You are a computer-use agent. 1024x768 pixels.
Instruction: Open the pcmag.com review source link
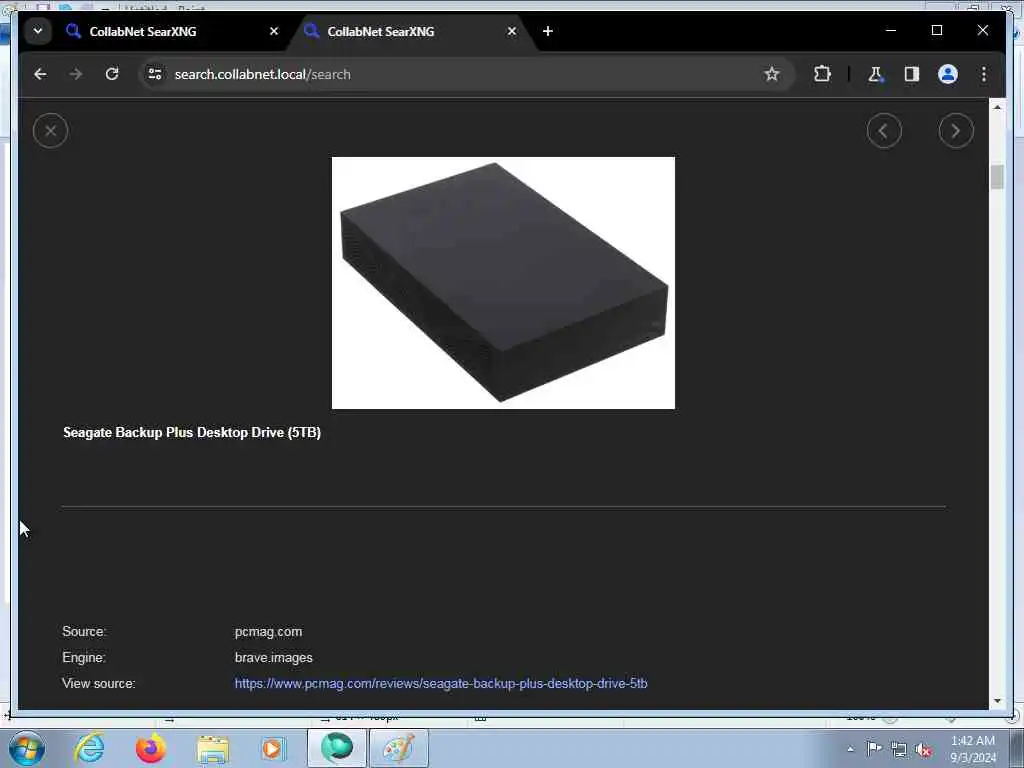click(441, 683)
